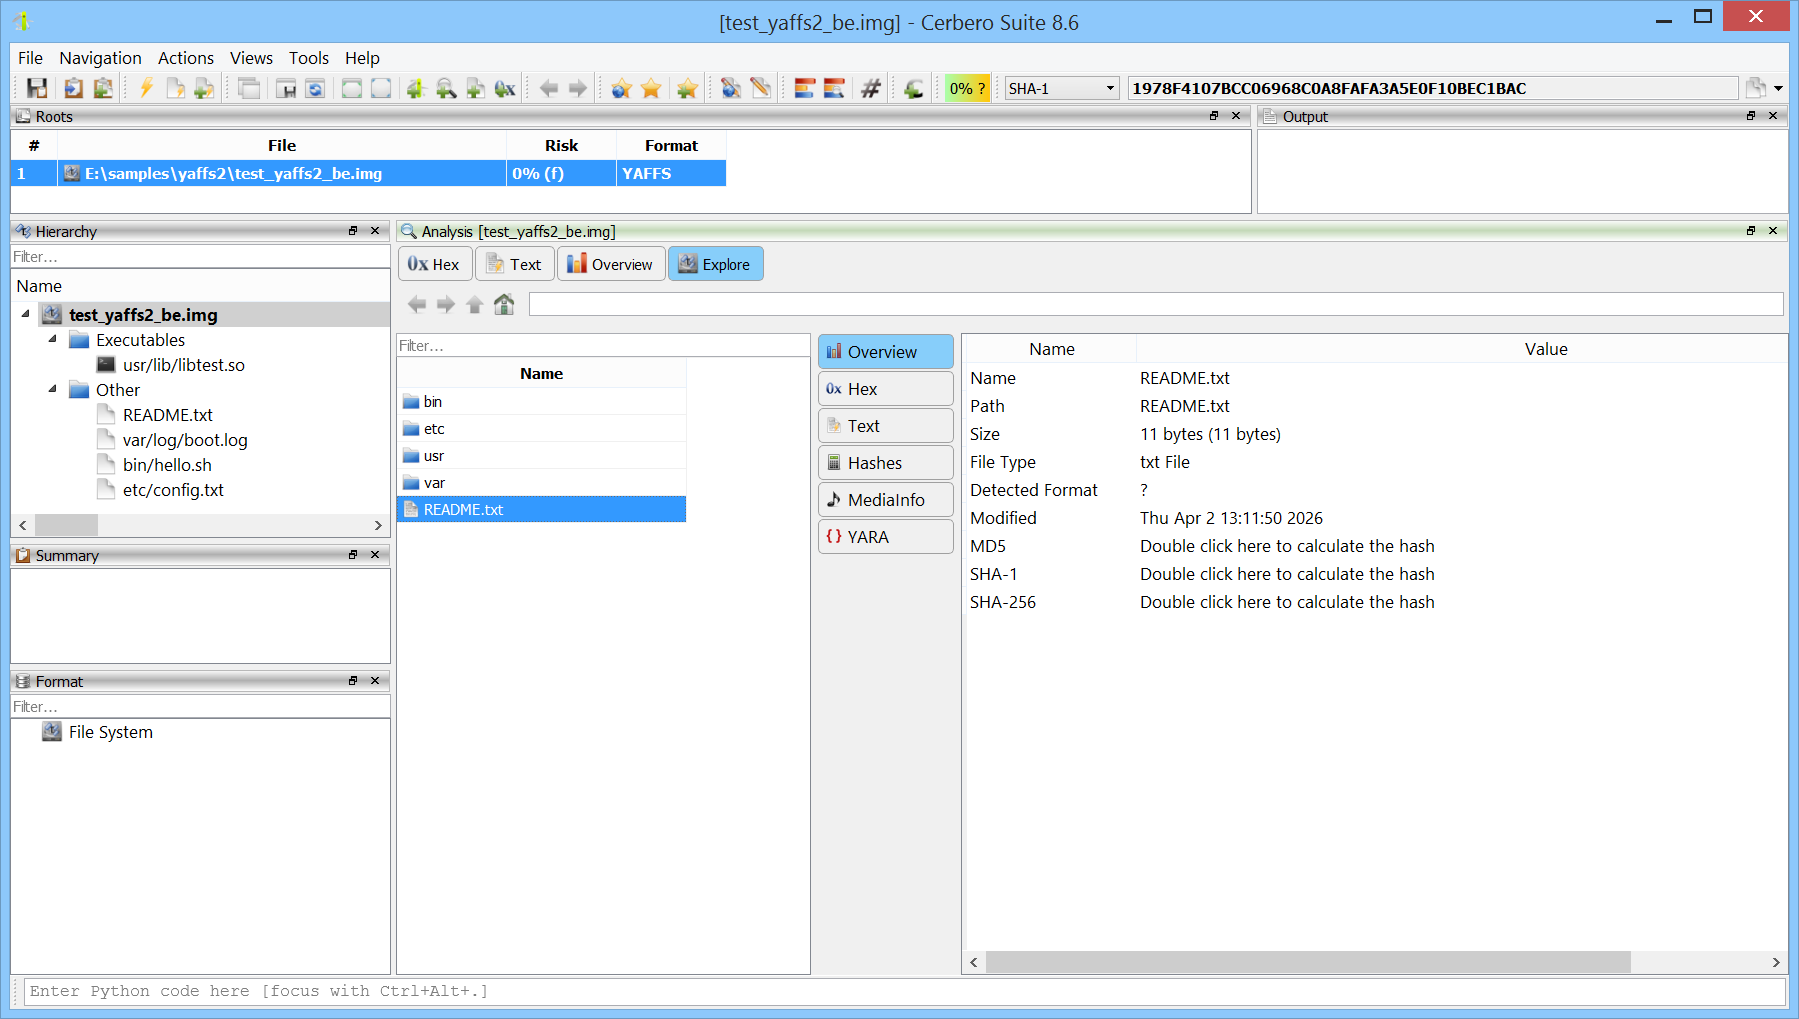This screenshot has width=1799, height=1019.
Task: Collapse the Other folder in Hierarchy
Action: click(x=52, y=390)
